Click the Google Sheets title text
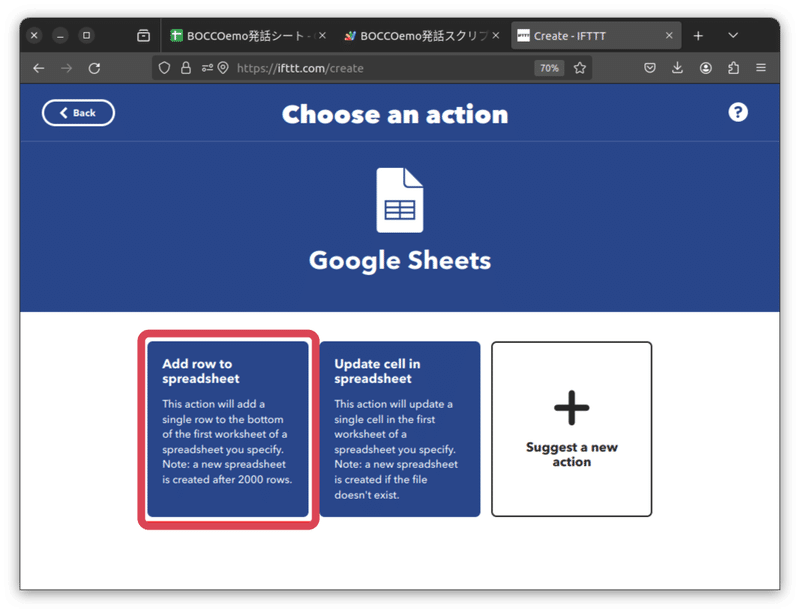 (399, 261)
